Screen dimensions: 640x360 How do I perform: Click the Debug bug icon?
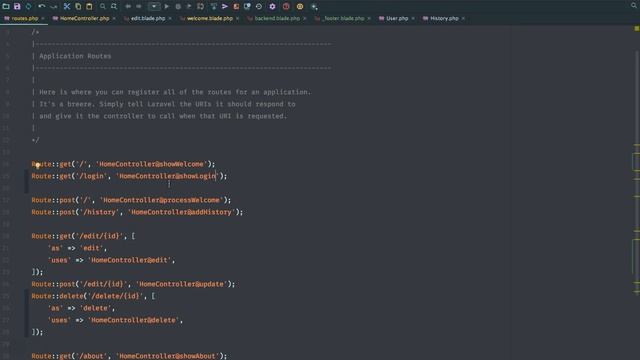tap(178, 7)
